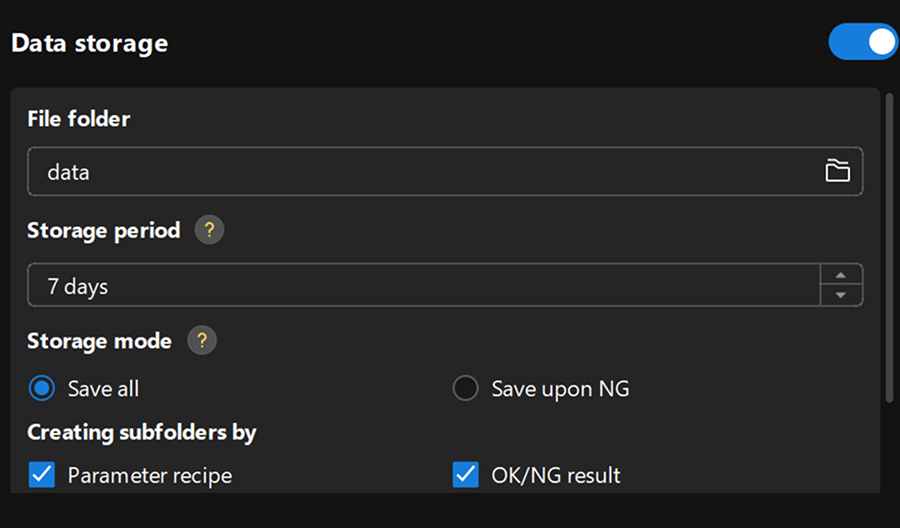Click the Creating subfolders by label
900x528 pixels.
pos(141,432)
